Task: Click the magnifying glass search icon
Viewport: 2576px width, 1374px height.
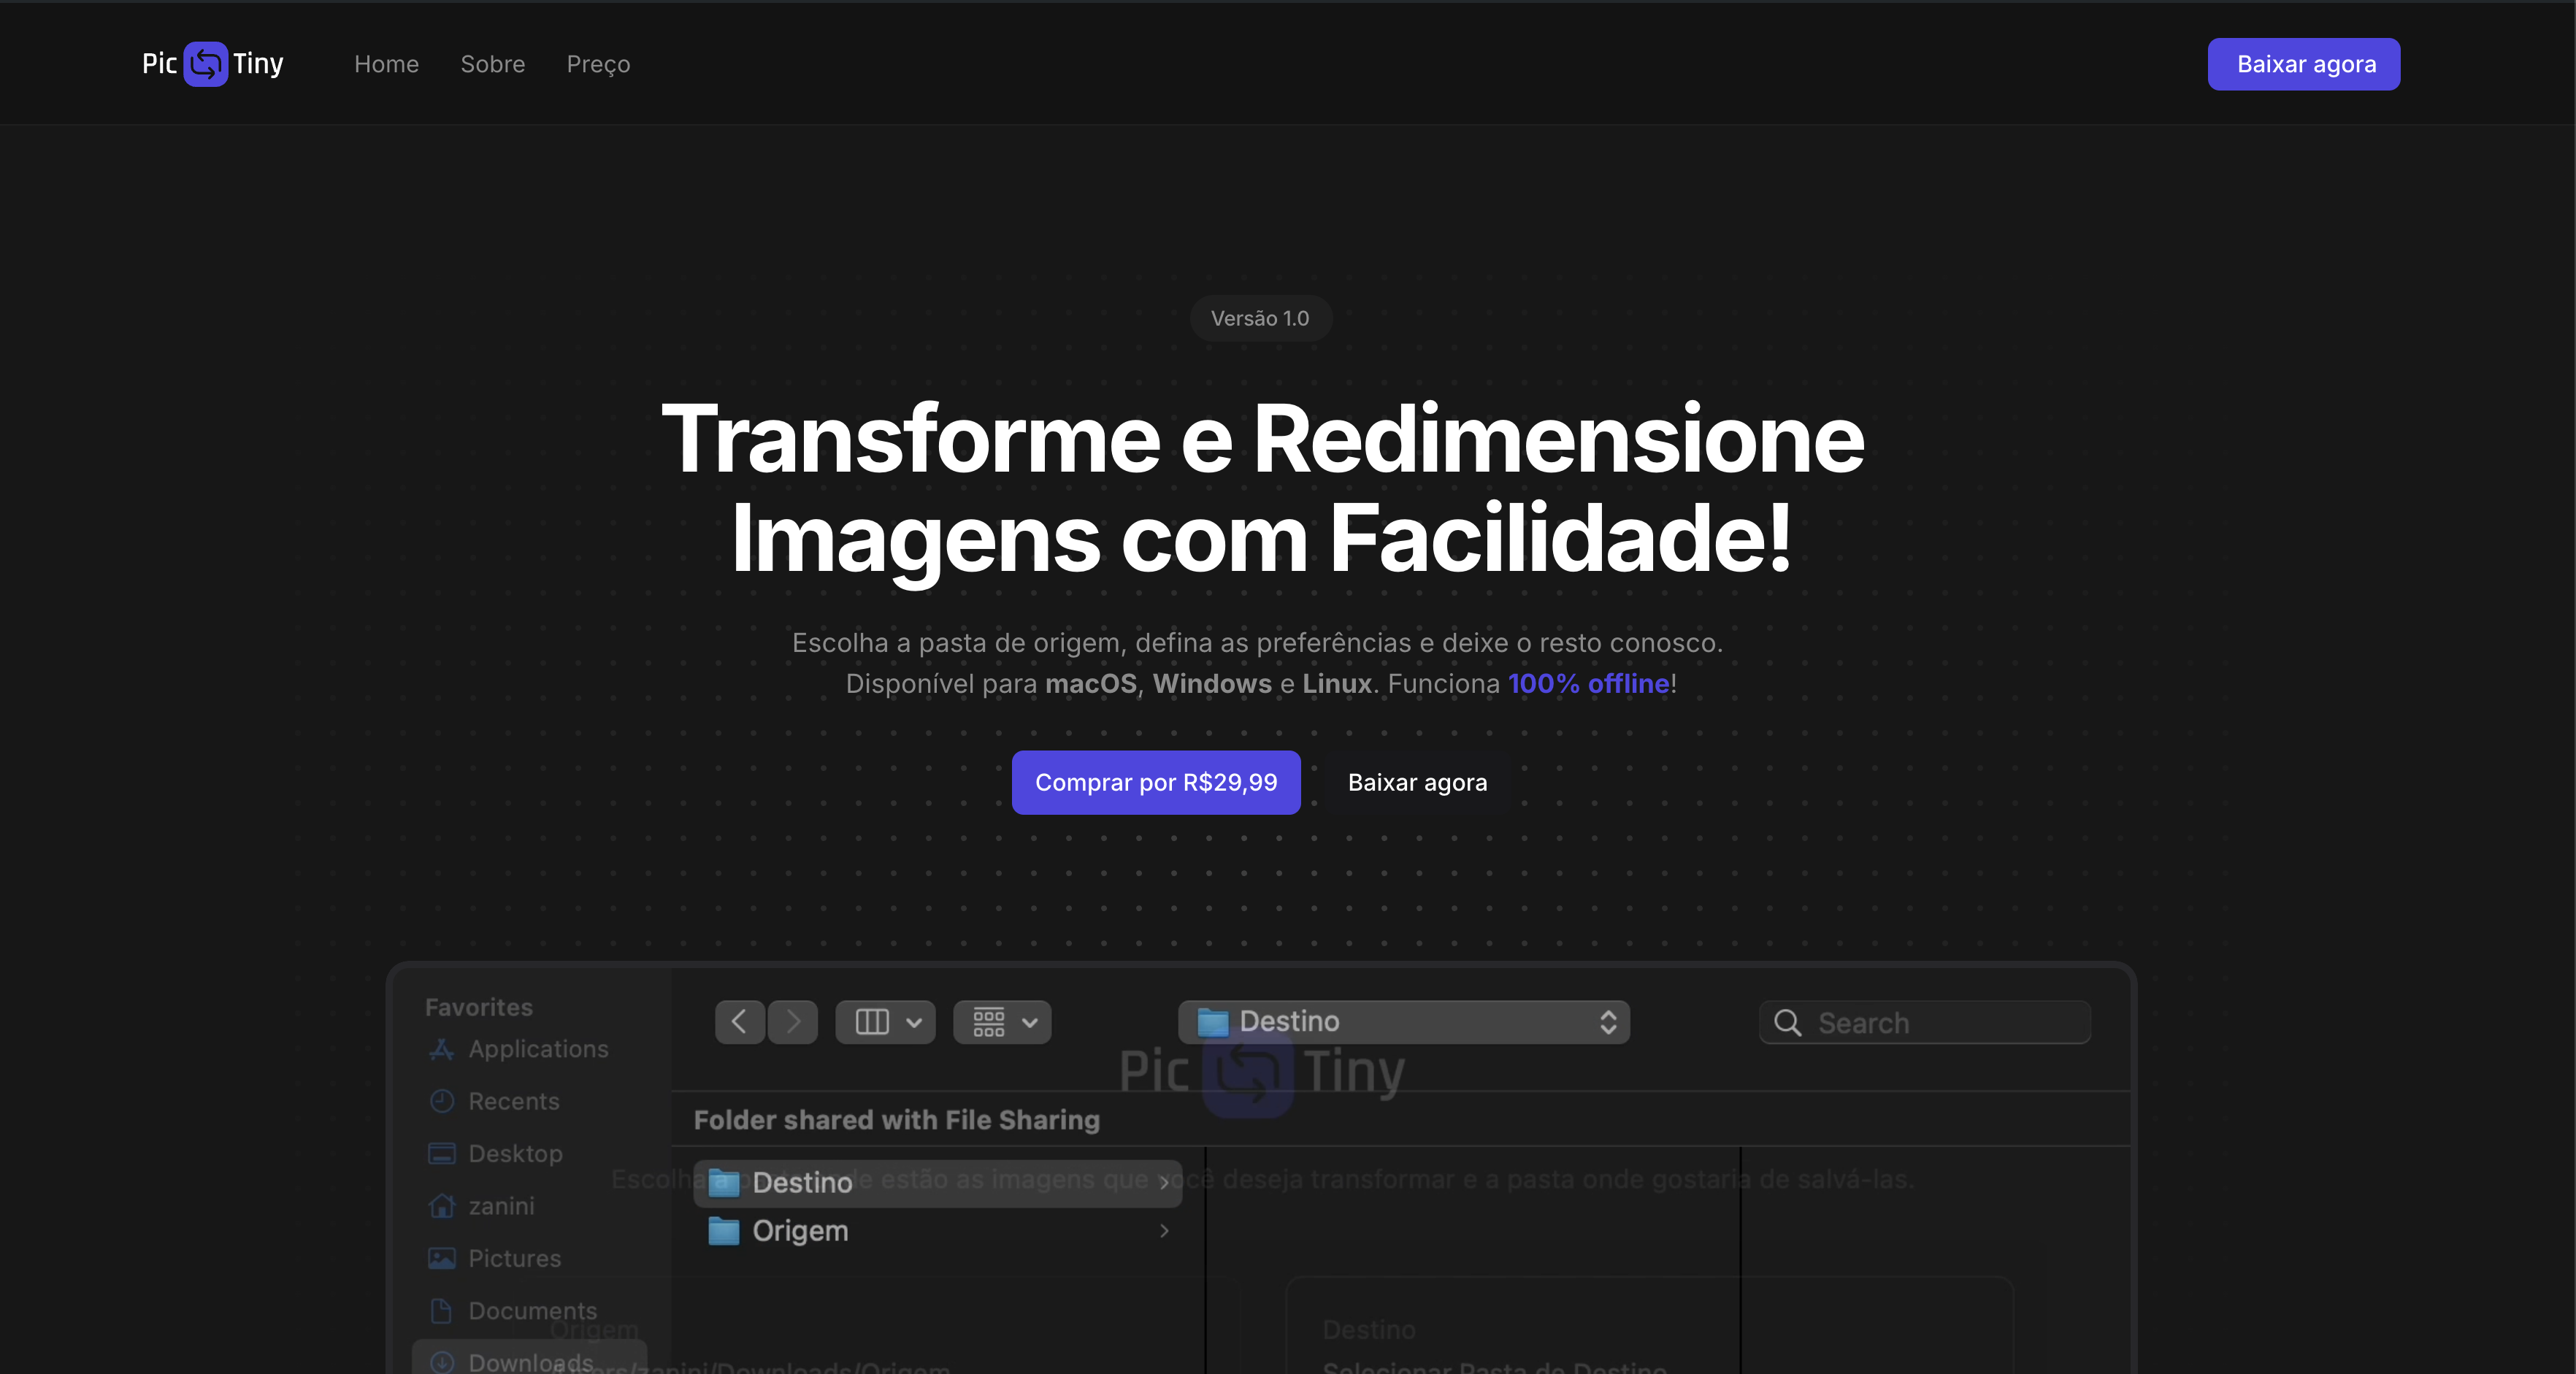Action: coord(1787,1022)
